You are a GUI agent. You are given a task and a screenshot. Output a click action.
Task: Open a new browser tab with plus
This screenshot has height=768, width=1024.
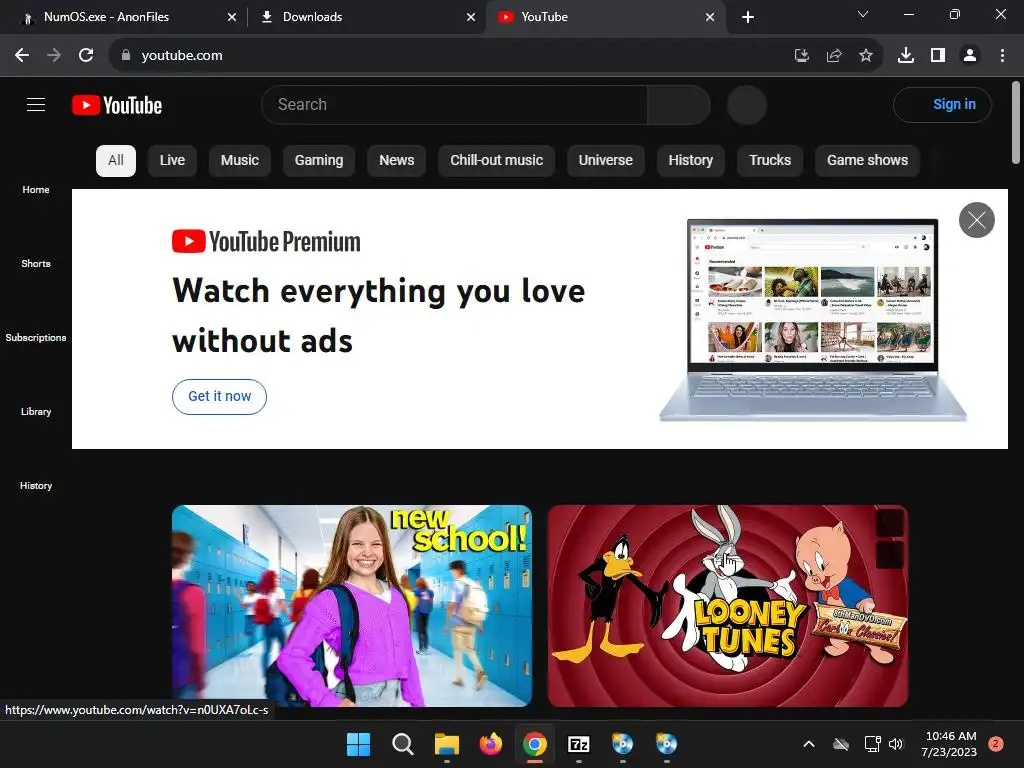(x=748, y=18)
